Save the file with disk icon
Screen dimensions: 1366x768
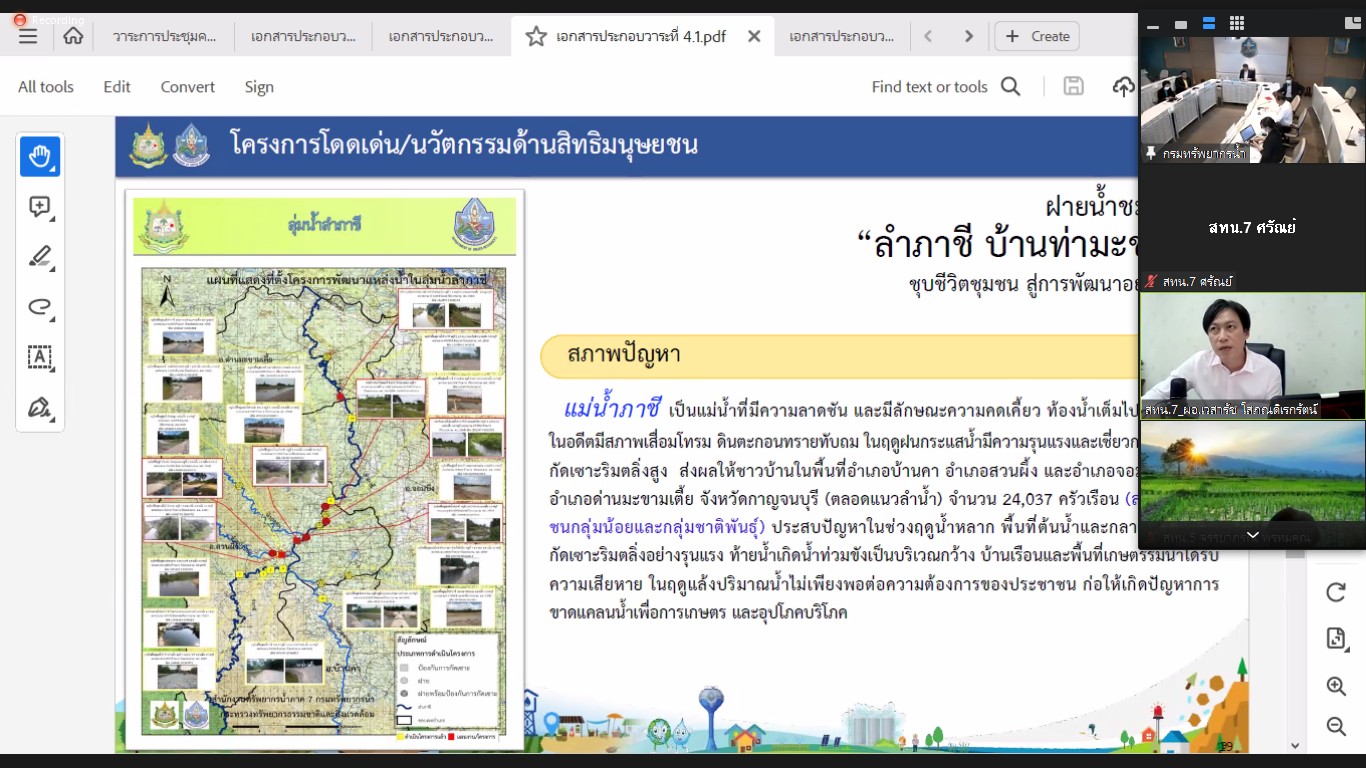(x=1073, y=86)
